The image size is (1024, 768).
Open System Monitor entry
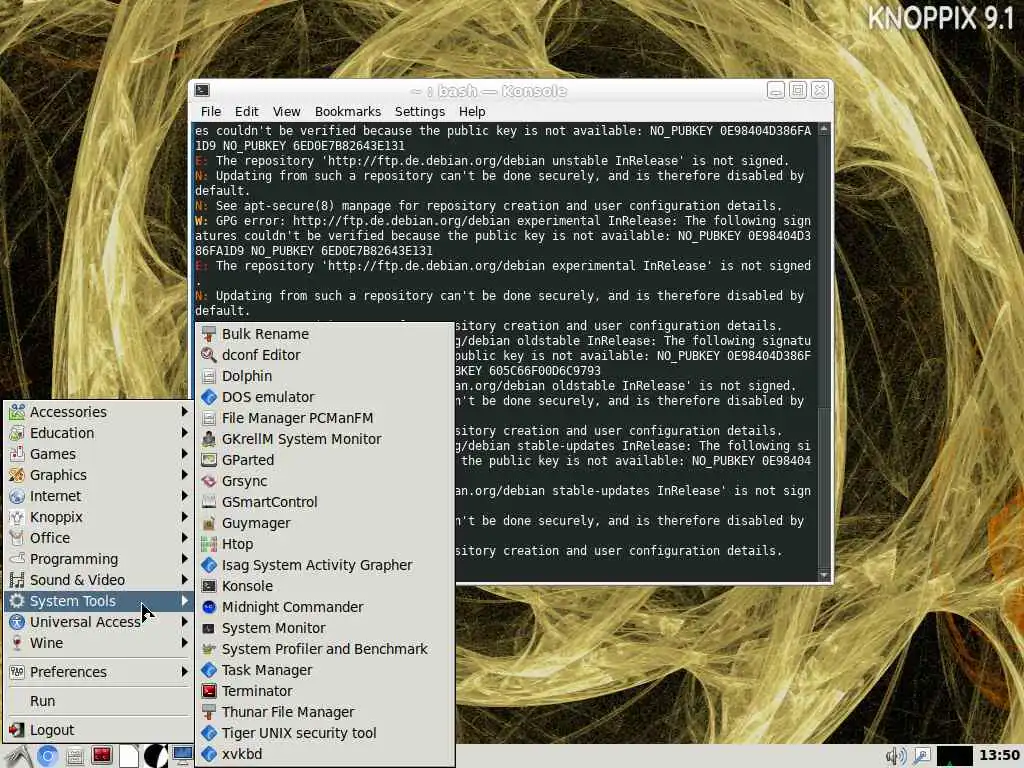325,628
